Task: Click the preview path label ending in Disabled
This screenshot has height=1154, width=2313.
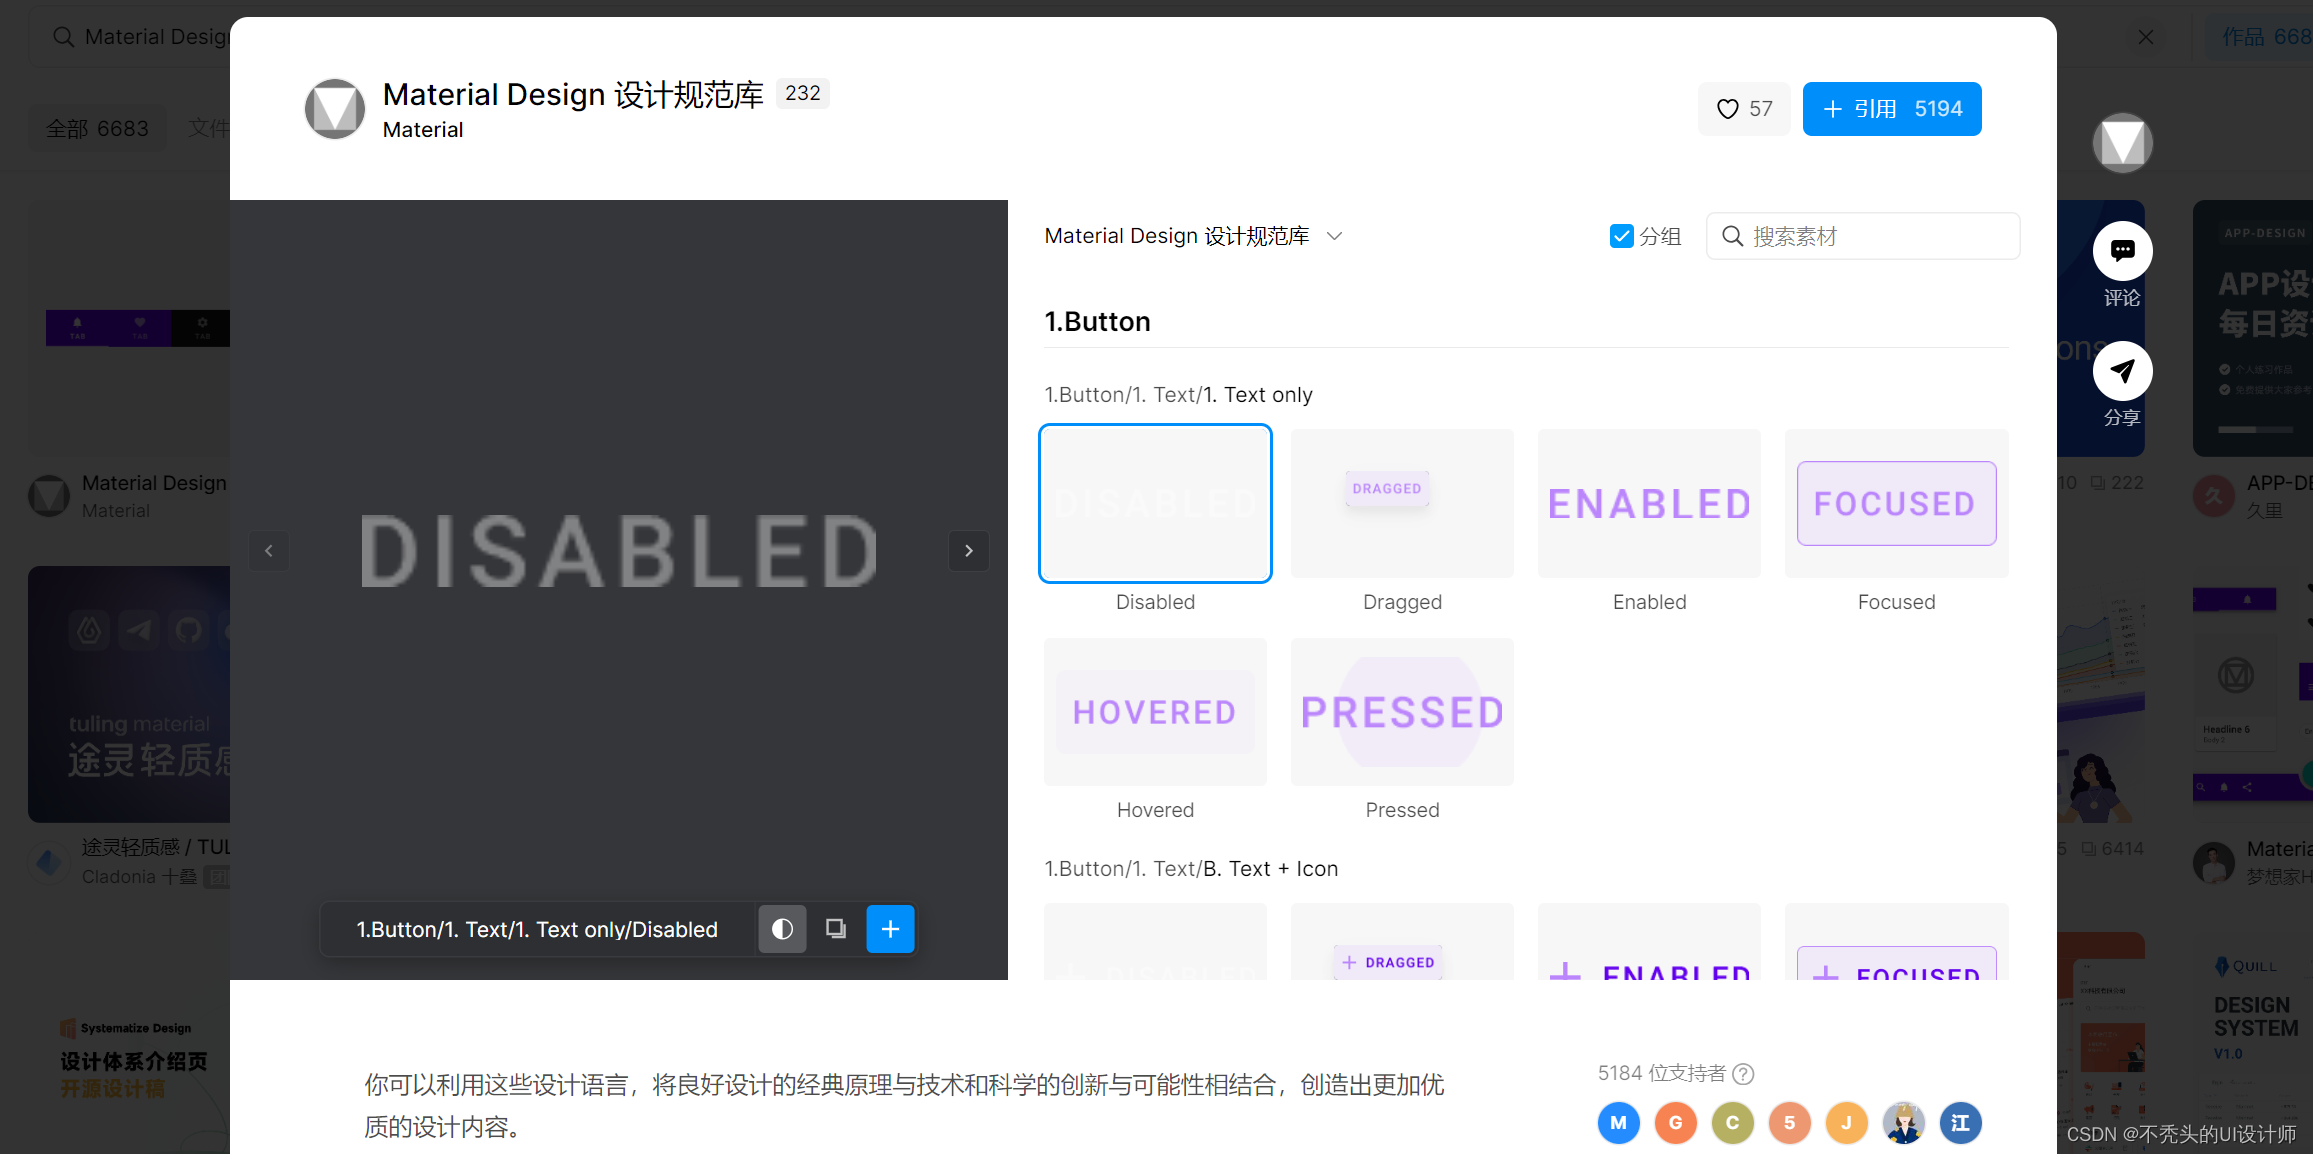Action: [x=537, y=930]
